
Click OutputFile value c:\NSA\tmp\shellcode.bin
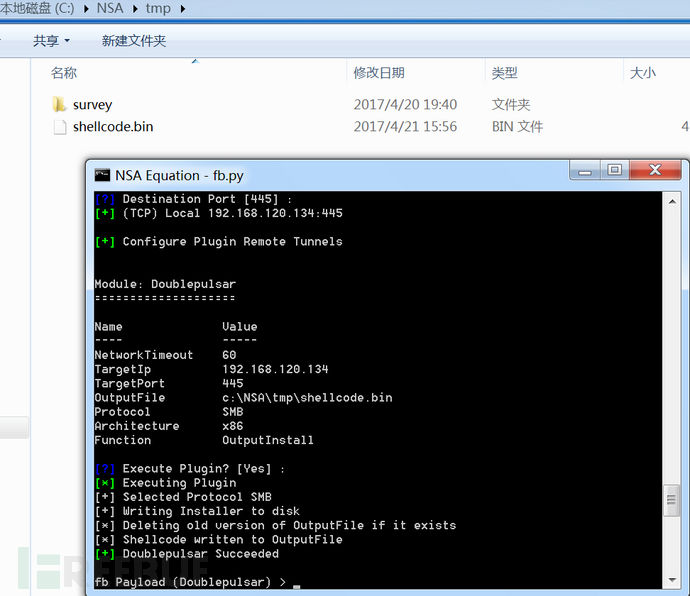pos(307,397)
